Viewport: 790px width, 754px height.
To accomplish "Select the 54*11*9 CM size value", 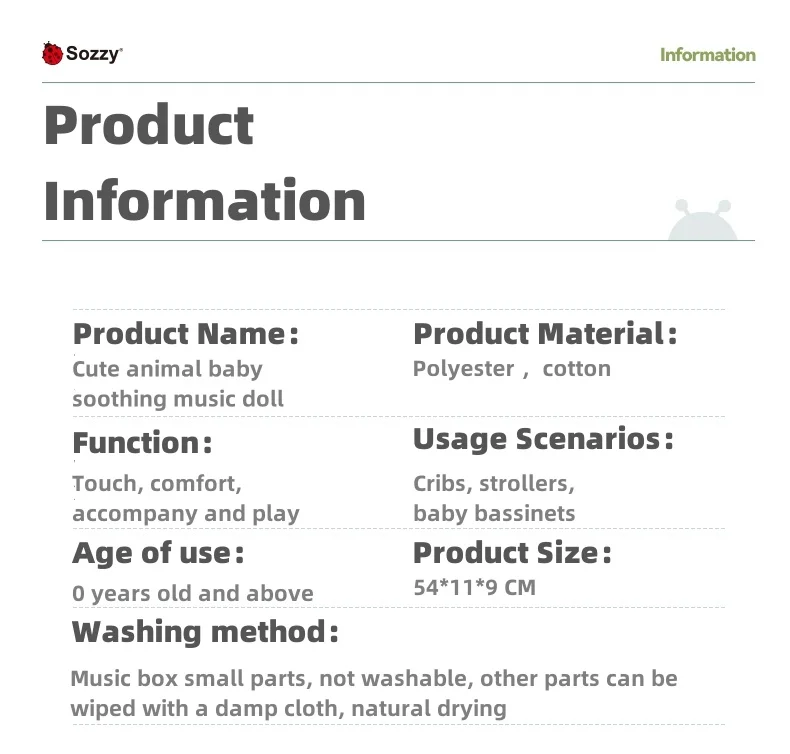I will [x=474, y=588].
